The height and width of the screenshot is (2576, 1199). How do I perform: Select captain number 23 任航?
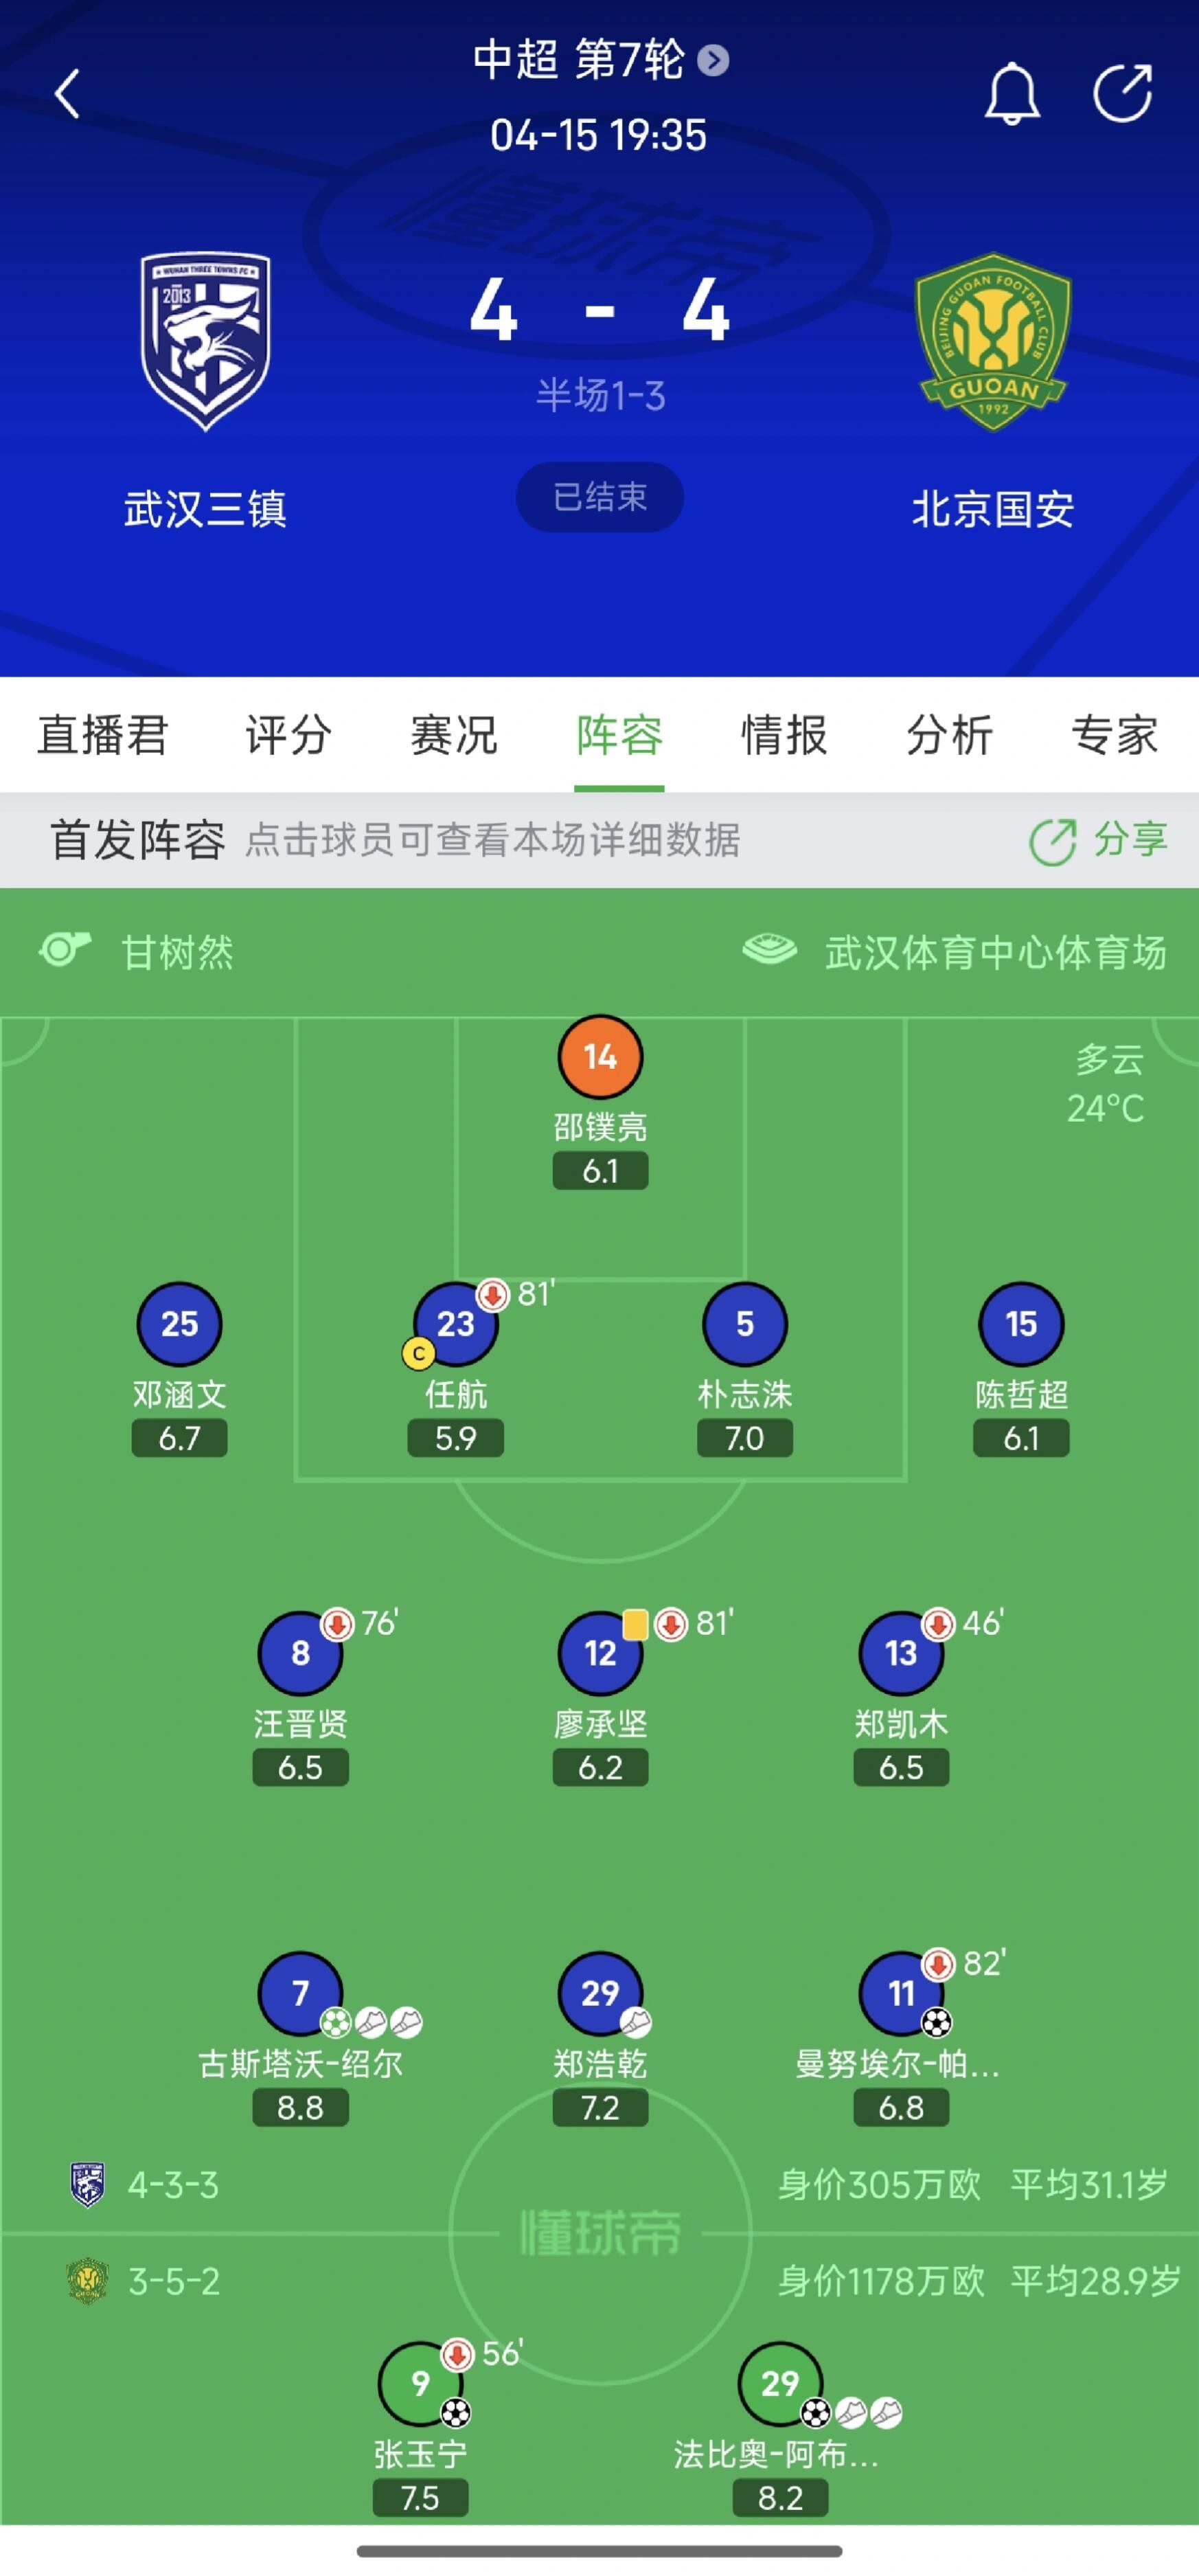pyautogui.click(x=455, y=1324)
